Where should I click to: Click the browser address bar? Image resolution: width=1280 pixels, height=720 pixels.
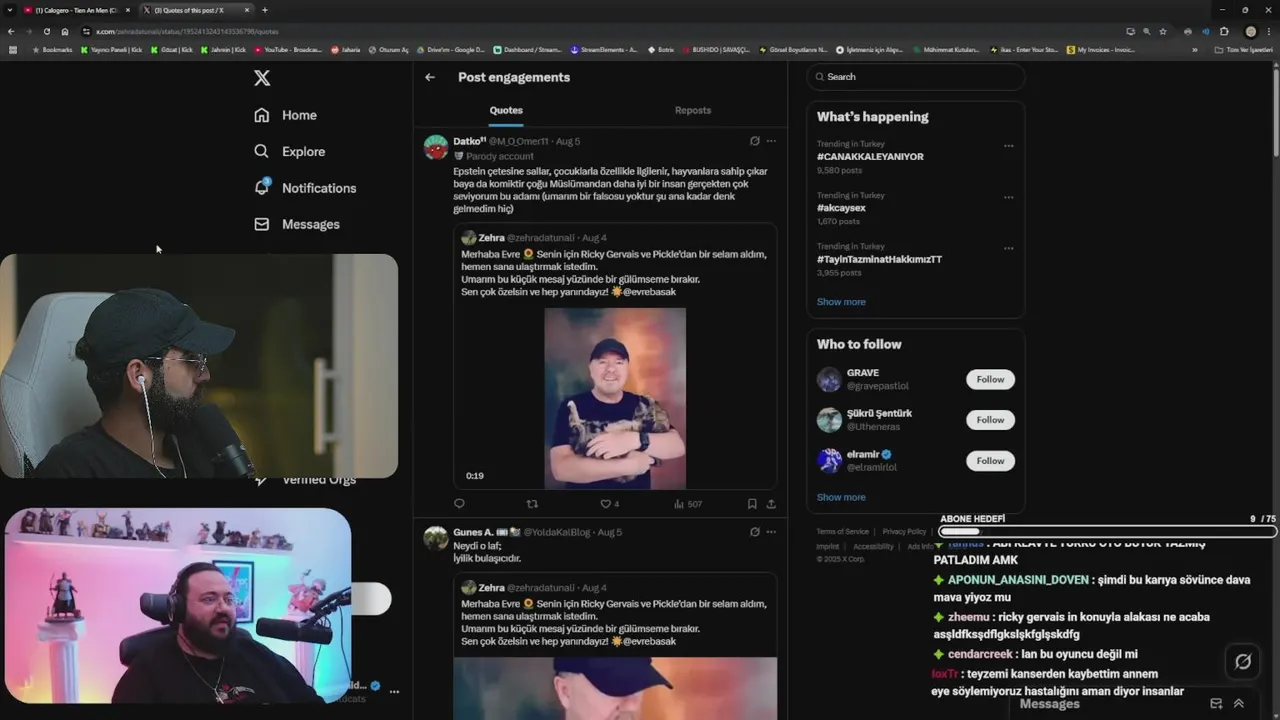coord(600,31)
